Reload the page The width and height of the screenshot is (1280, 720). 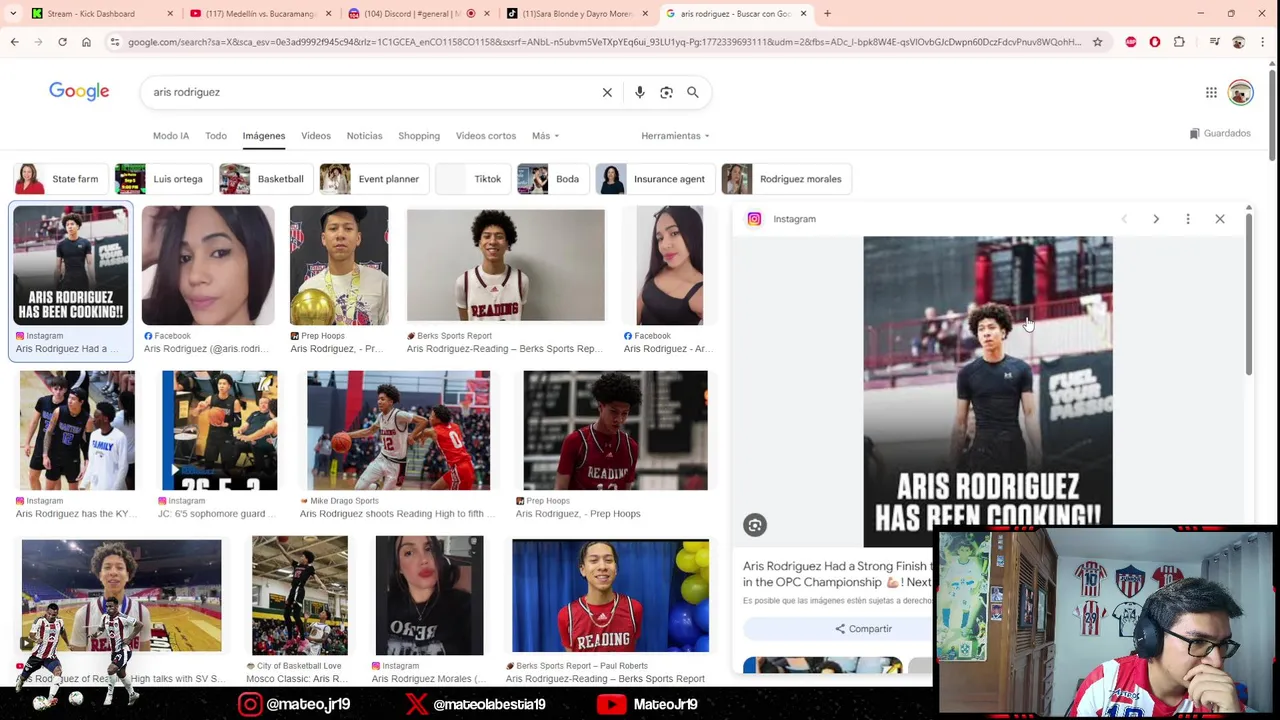[62, 42]
